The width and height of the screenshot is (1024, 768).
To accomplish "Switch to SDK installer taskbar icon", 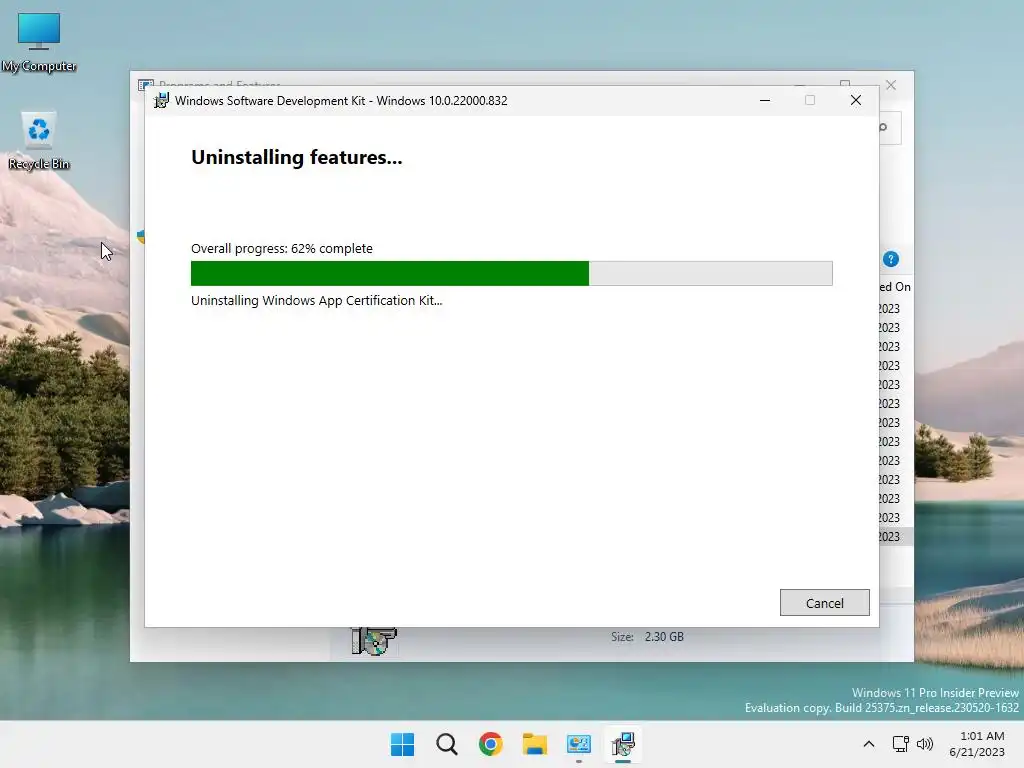I will click(x=623, y=744).
